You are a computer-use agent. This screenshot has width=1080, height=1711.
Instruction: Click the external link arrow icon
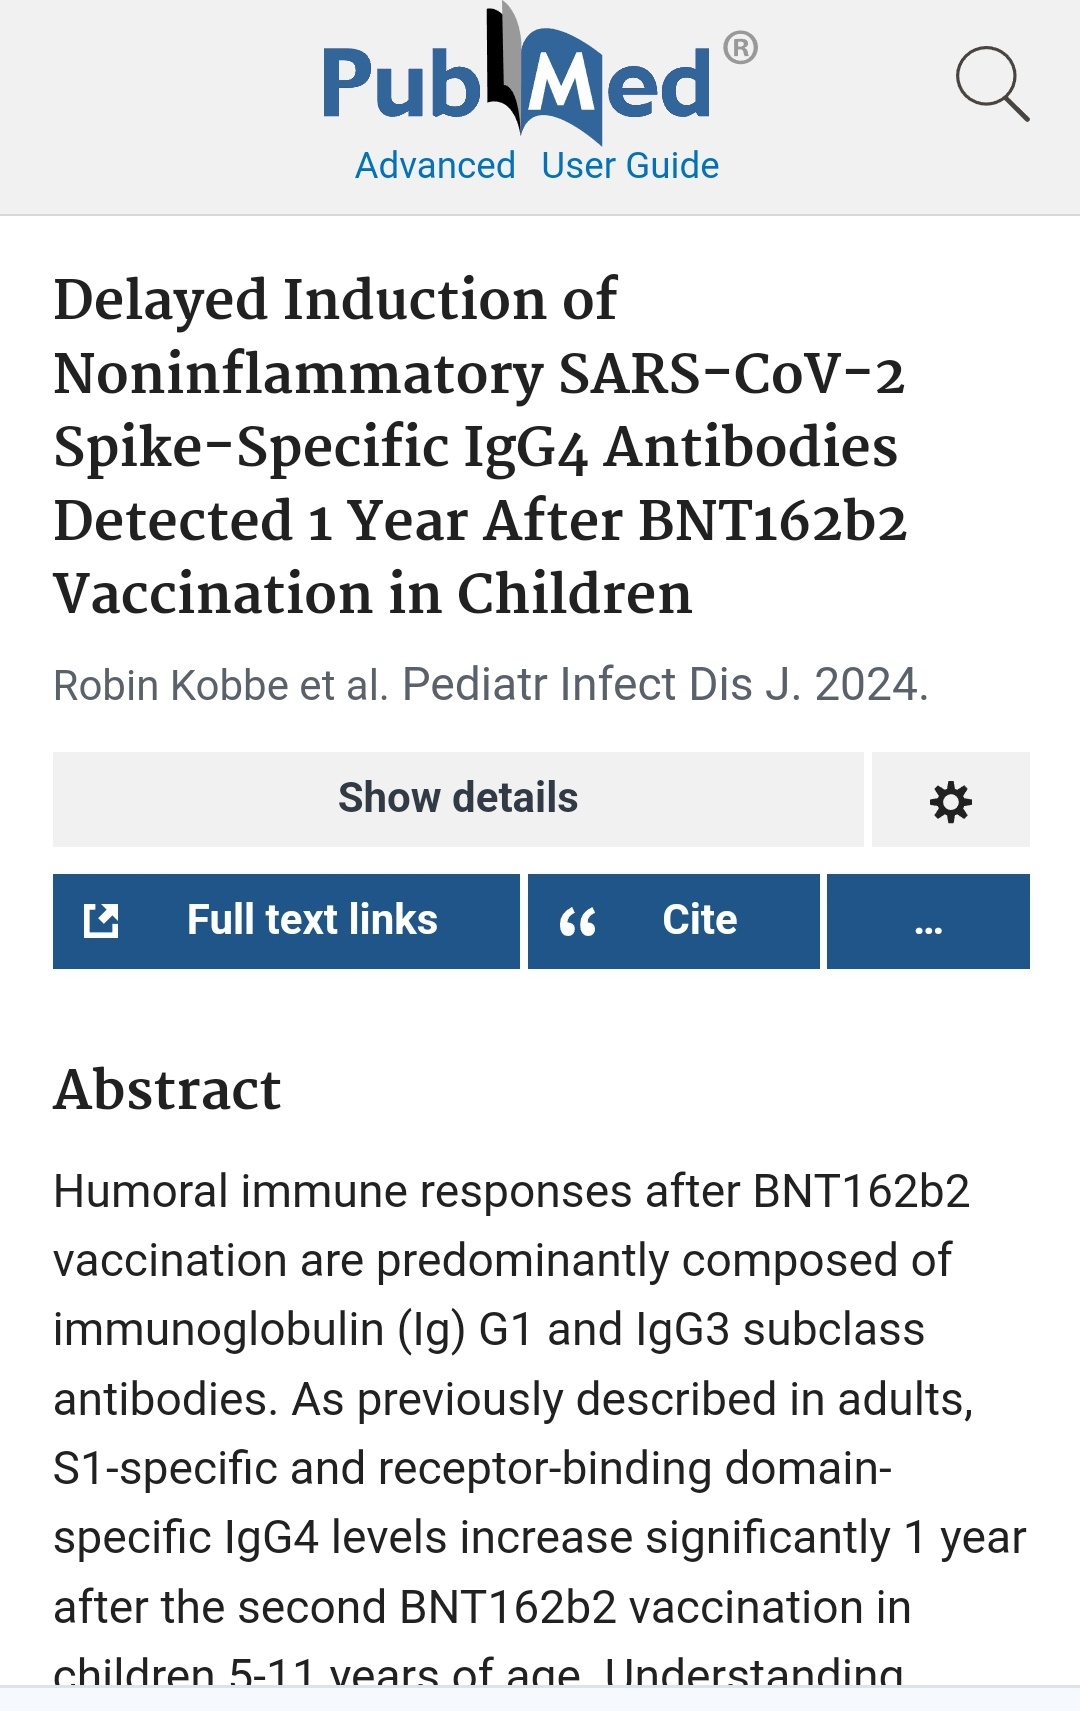point(101,921)
